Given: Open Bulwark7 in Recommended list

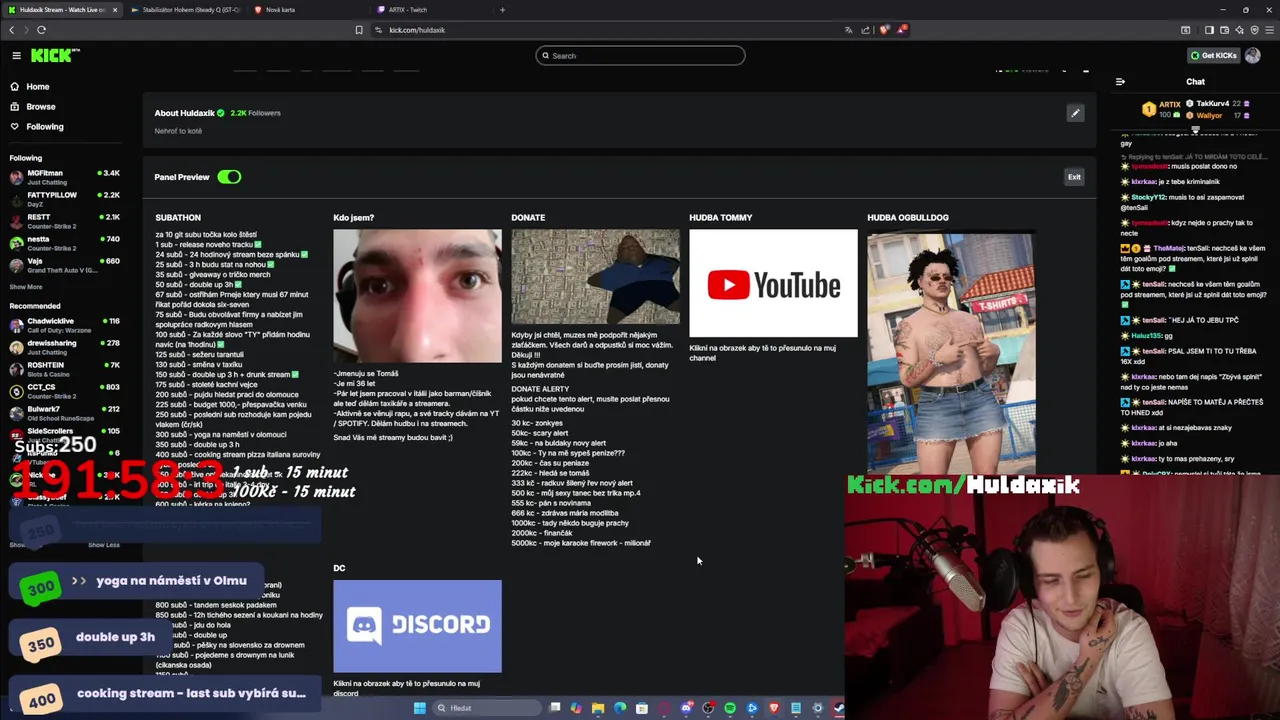Looking at the screenshot, I should (x=64, y=413).
